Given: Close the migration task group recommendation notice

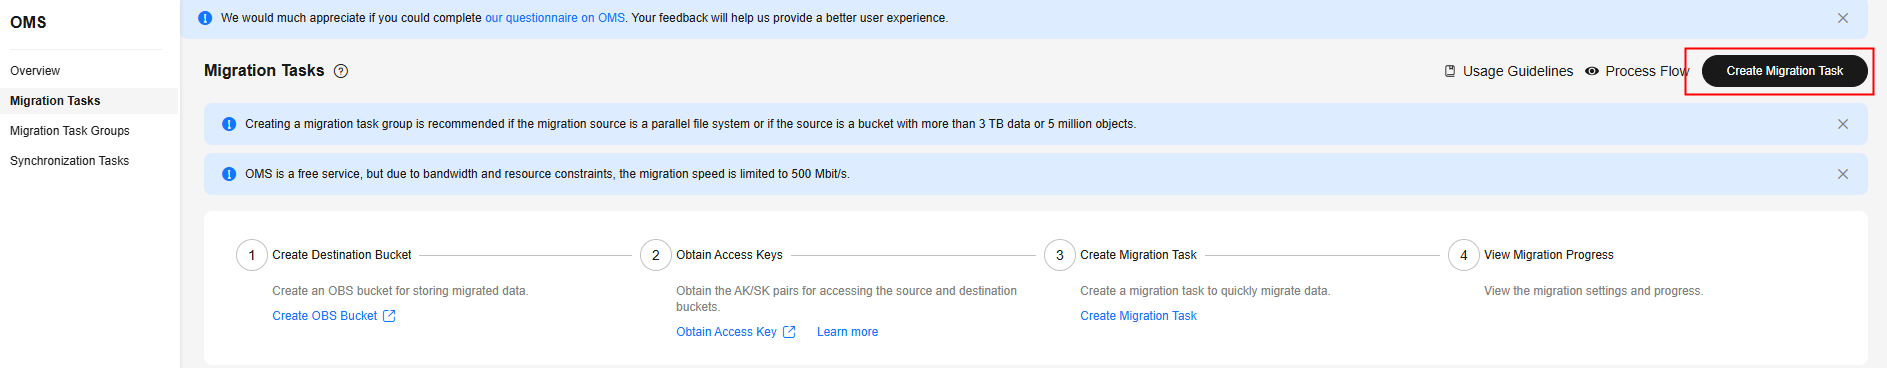Looking at the screenshot, I should point(1843,124).
